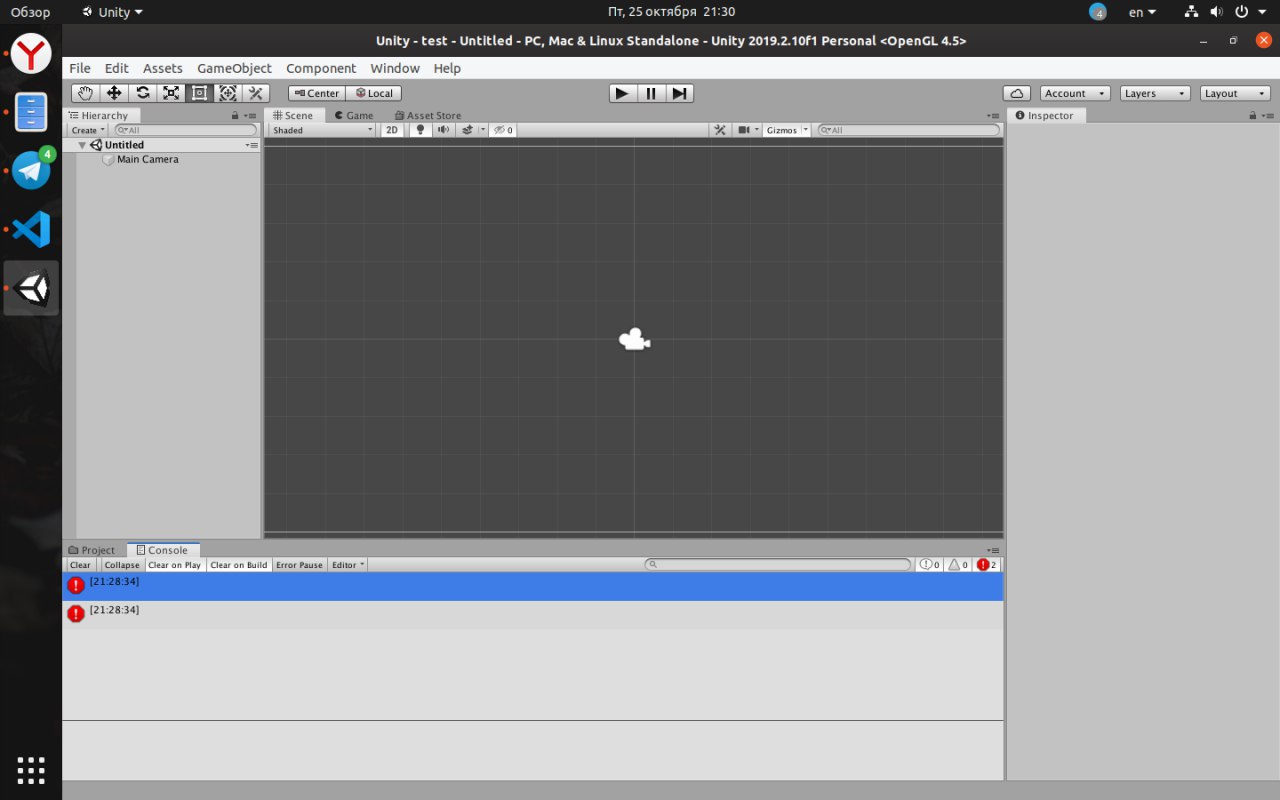
Task: Click the Pause button
Action: 651,93
